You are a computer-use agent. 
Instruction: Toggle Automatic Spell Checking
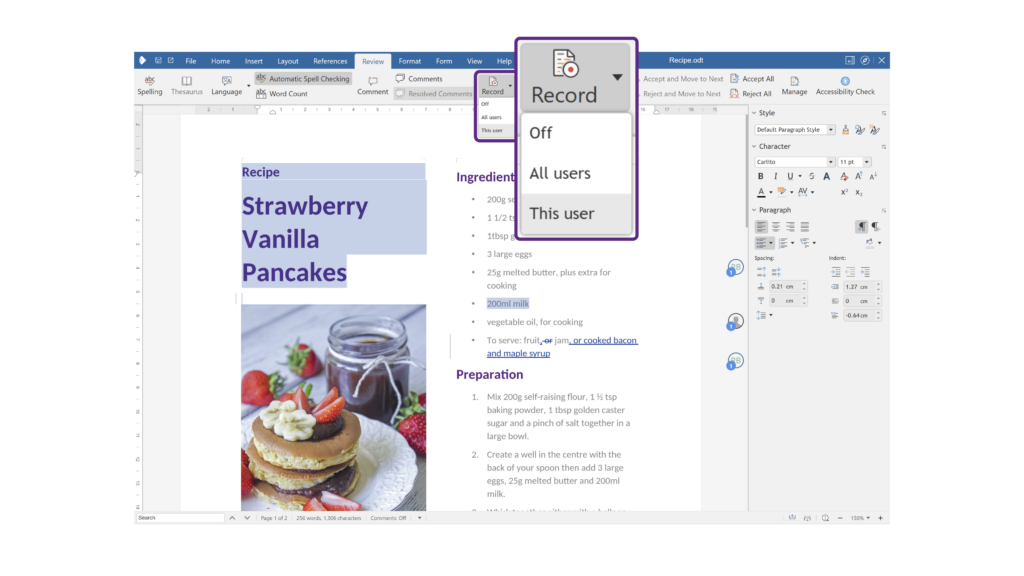point(303,79)
